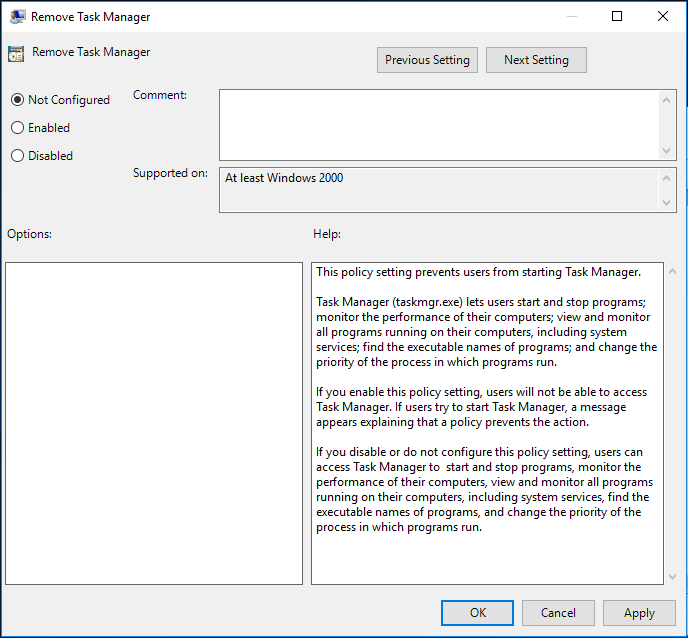This screenshot has width=688, height=638.
Task: Select the Not Configured radio button
Action: pyautogui.click(x=18, y=100)
